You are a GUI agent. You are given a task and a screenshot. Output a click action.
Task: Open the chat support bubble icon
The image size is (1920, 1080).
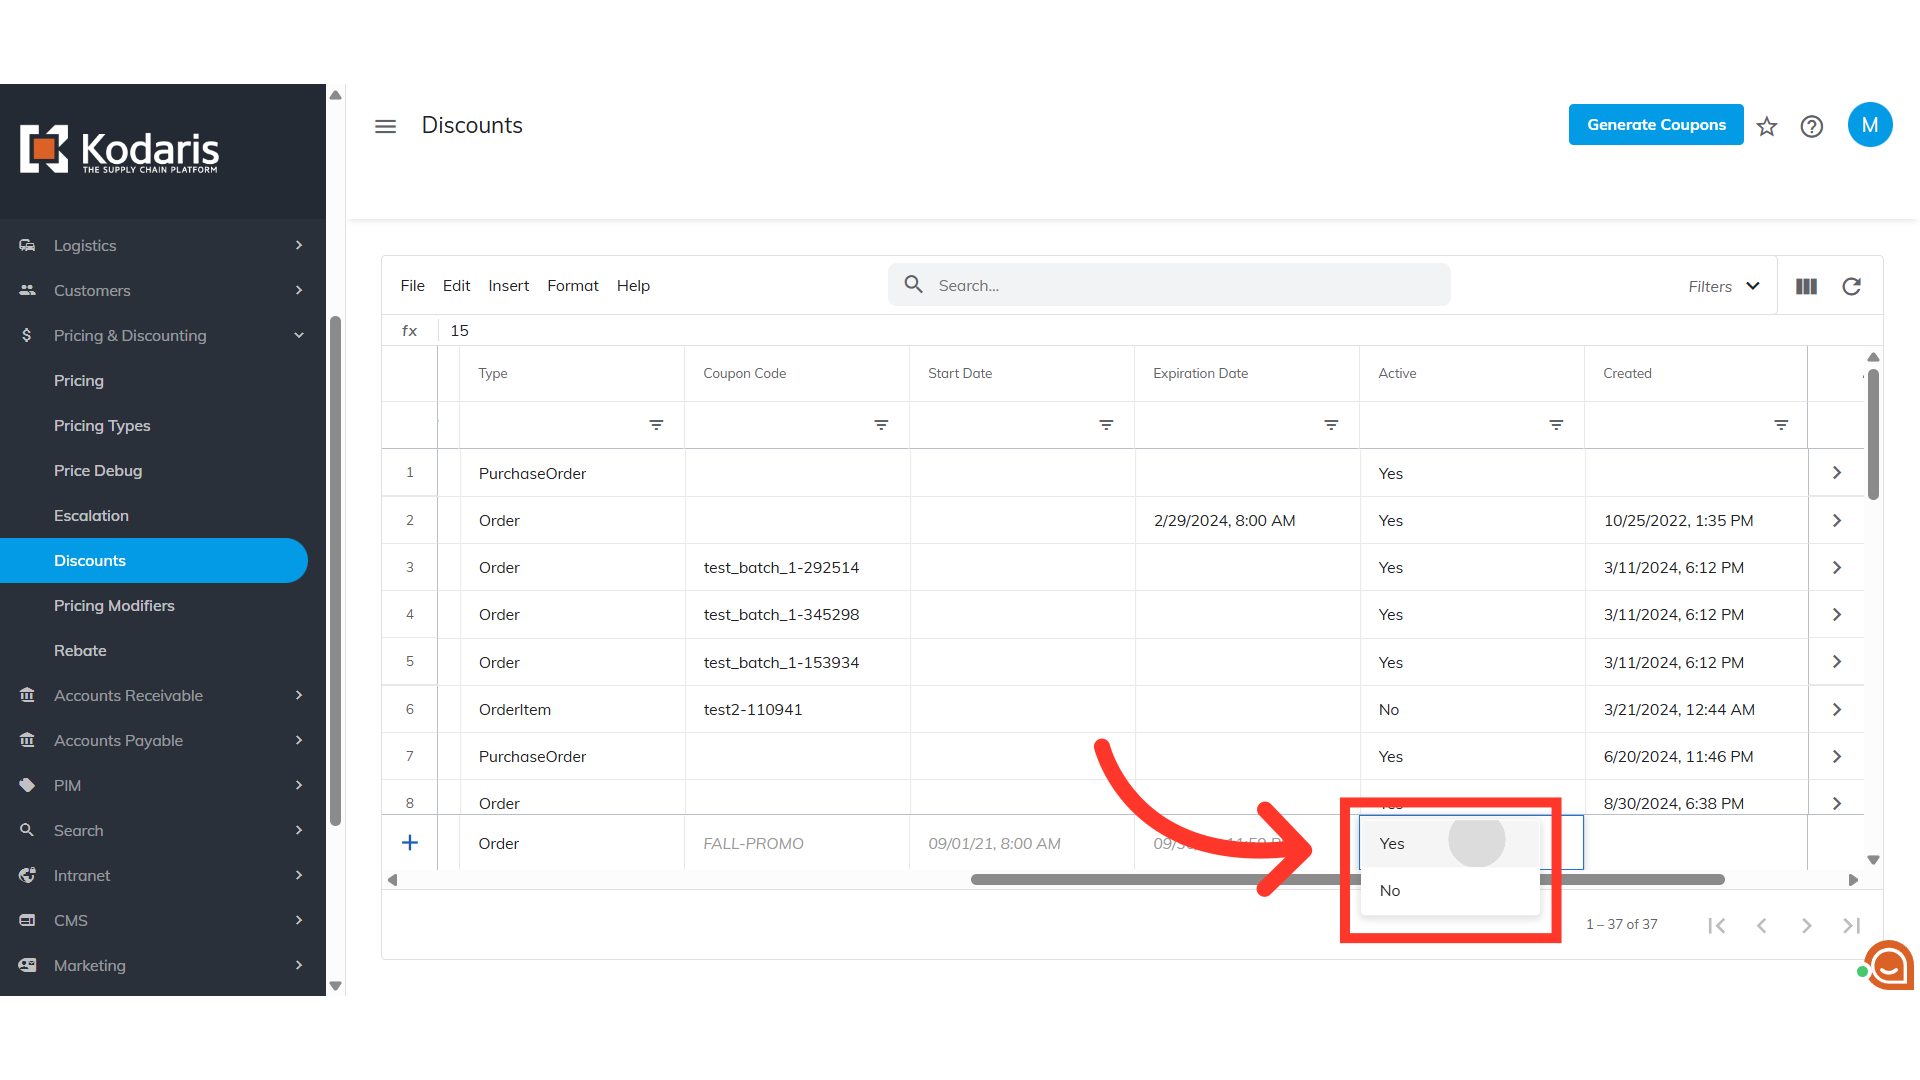click(x=1888, y=966)
